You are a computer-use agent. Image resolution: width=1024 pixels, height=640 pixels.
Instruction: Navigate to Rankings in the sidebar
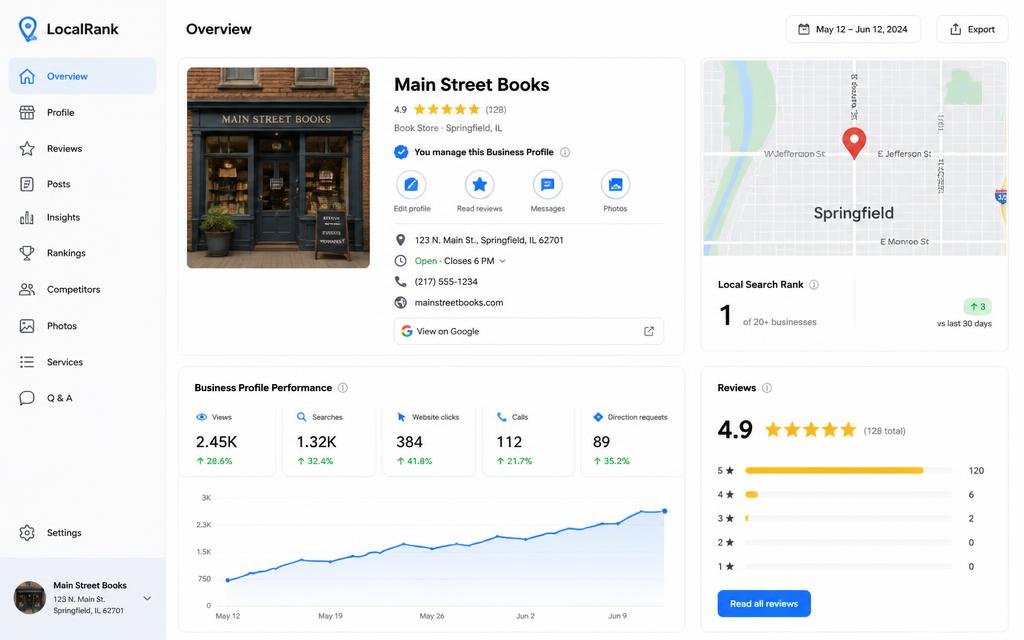pyautogui.click(x=82, y=253)
